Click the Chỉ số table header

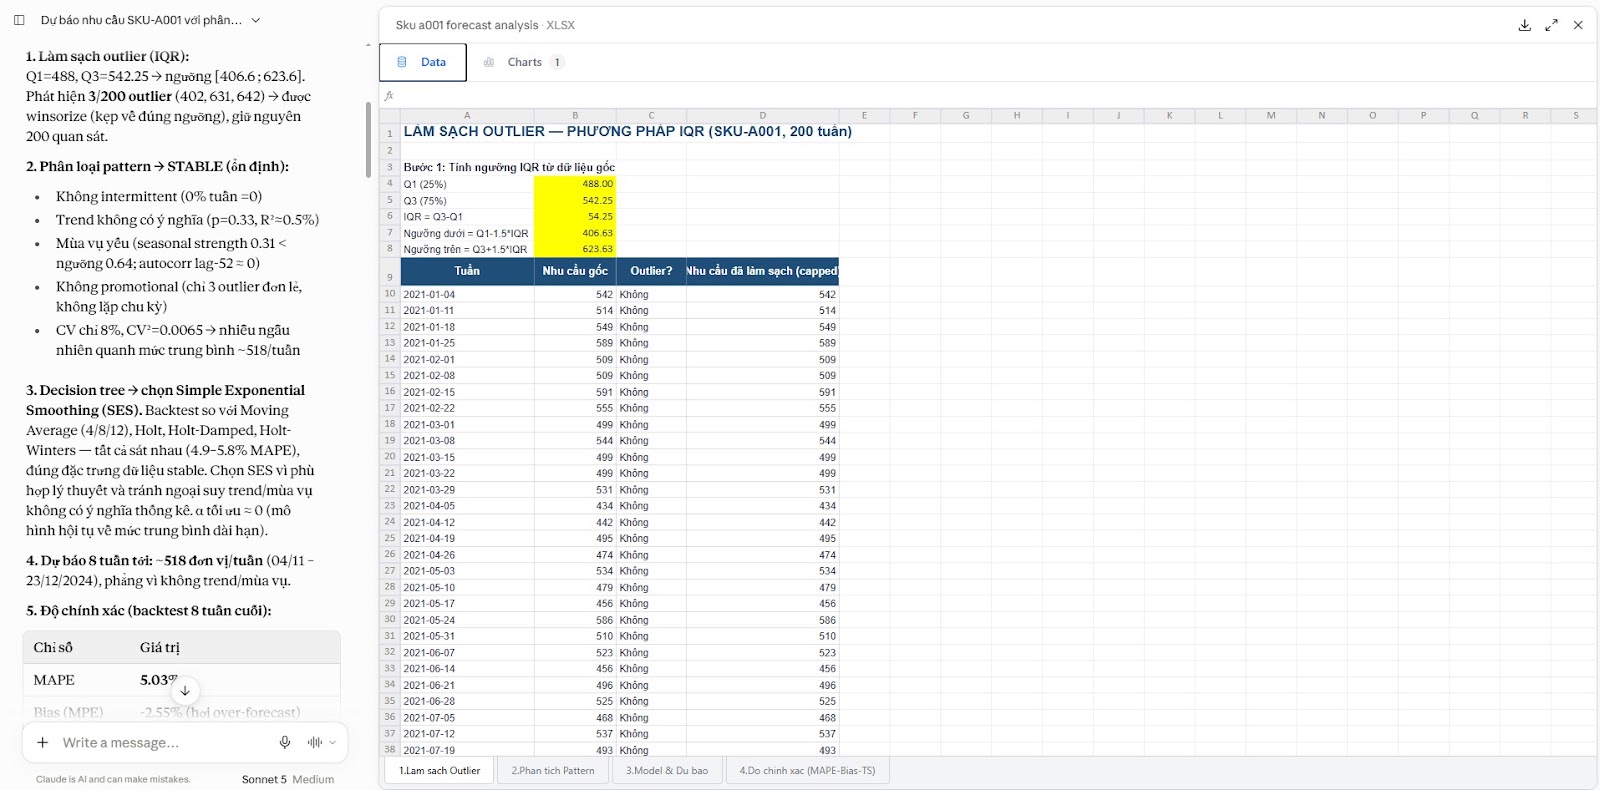[x=53, y=647]
